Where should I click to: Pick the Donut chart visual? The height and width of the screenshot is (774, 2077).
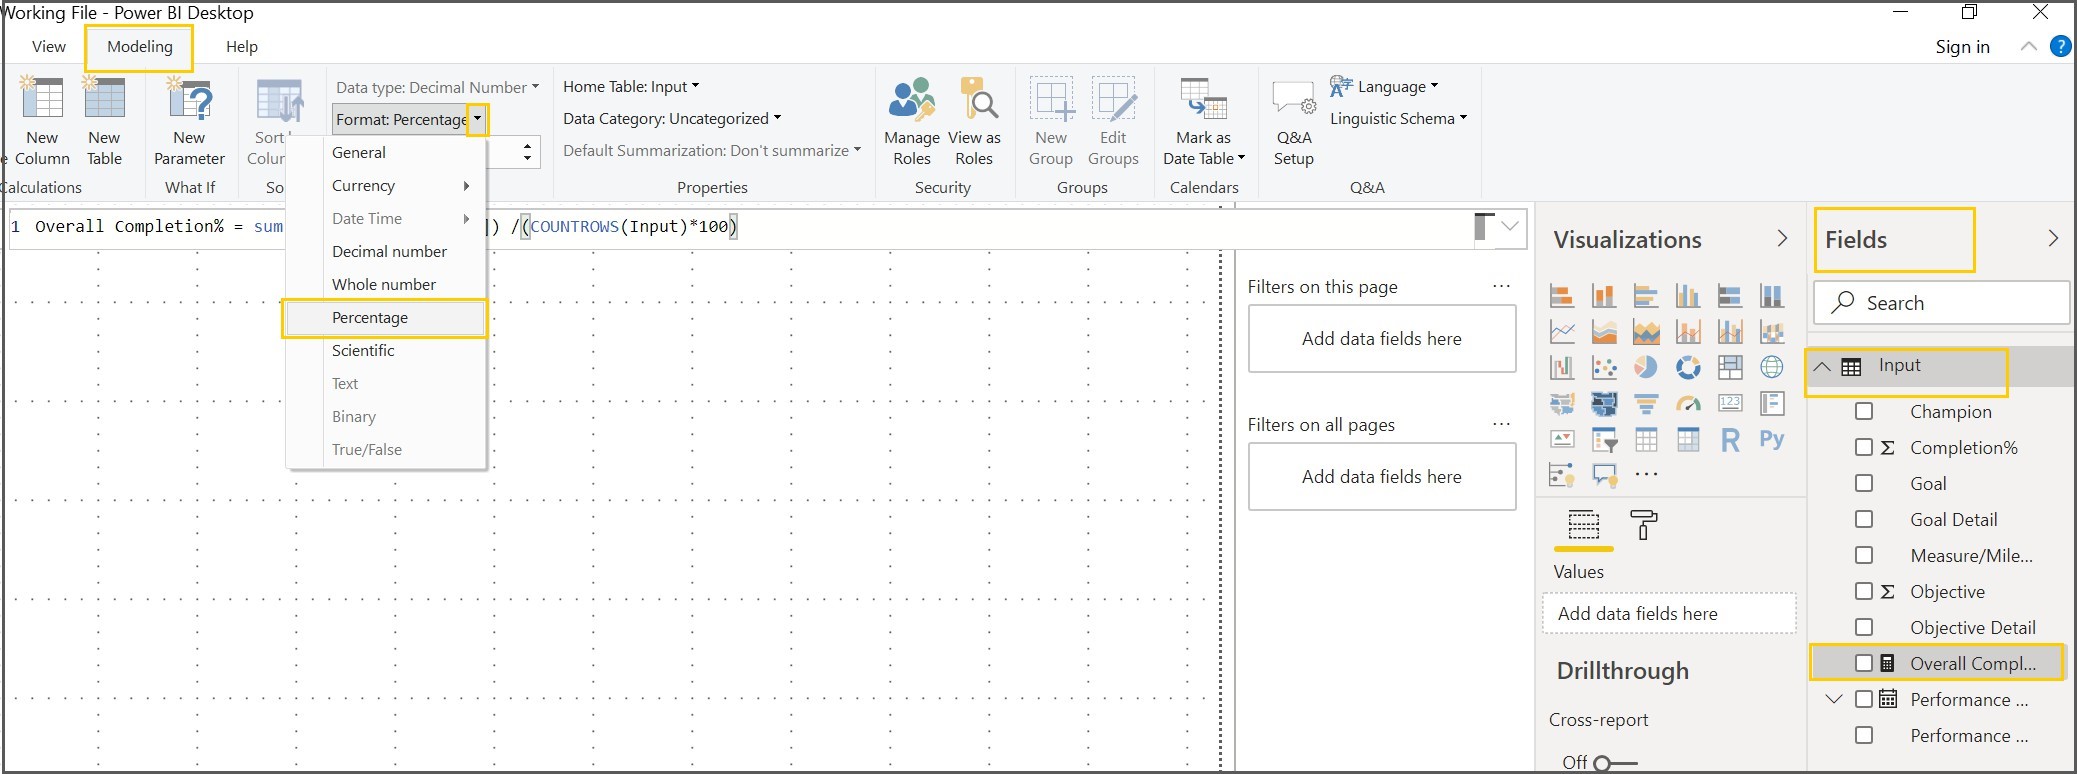point(1688,368)
